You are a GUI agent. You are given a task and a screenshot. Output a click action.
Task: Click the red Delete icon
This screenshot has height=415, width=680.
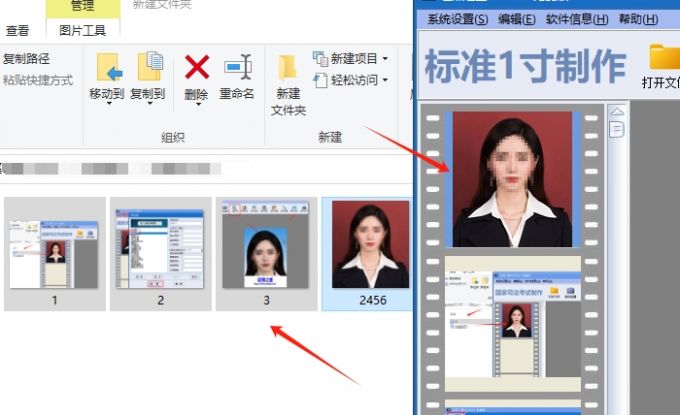(197, 67)
